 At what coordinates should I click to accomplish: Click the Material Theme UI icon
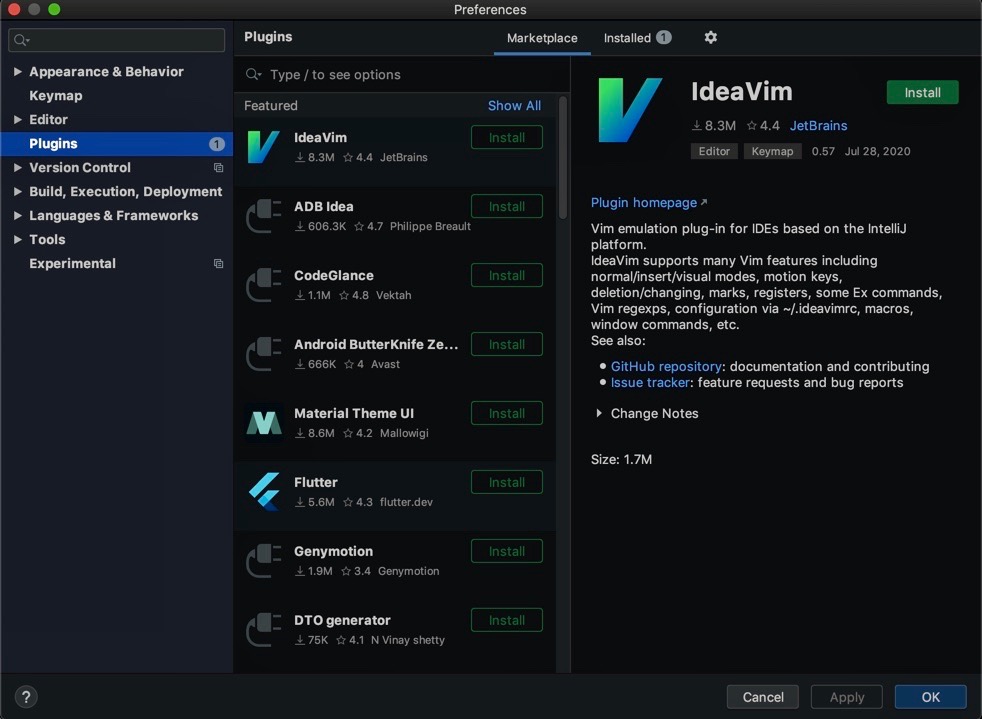point(264,423)
